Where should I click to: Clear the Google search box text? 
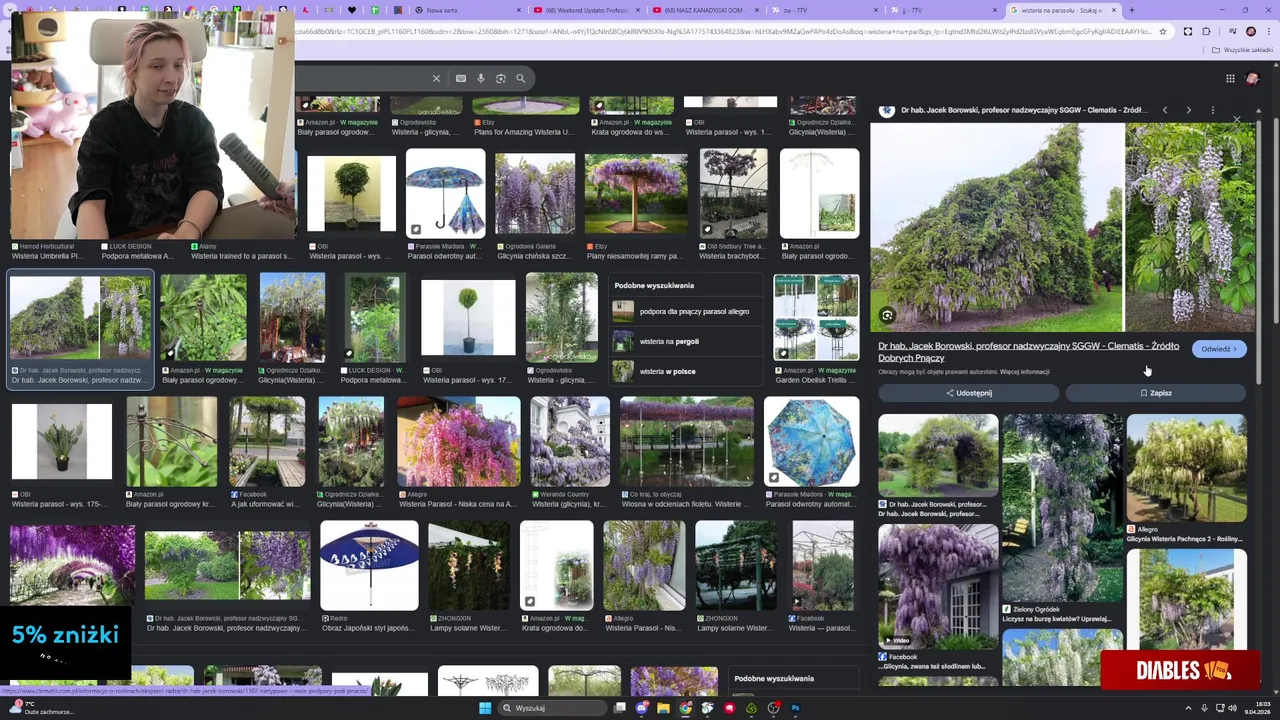pyautogui.click(x=436, y=78)
